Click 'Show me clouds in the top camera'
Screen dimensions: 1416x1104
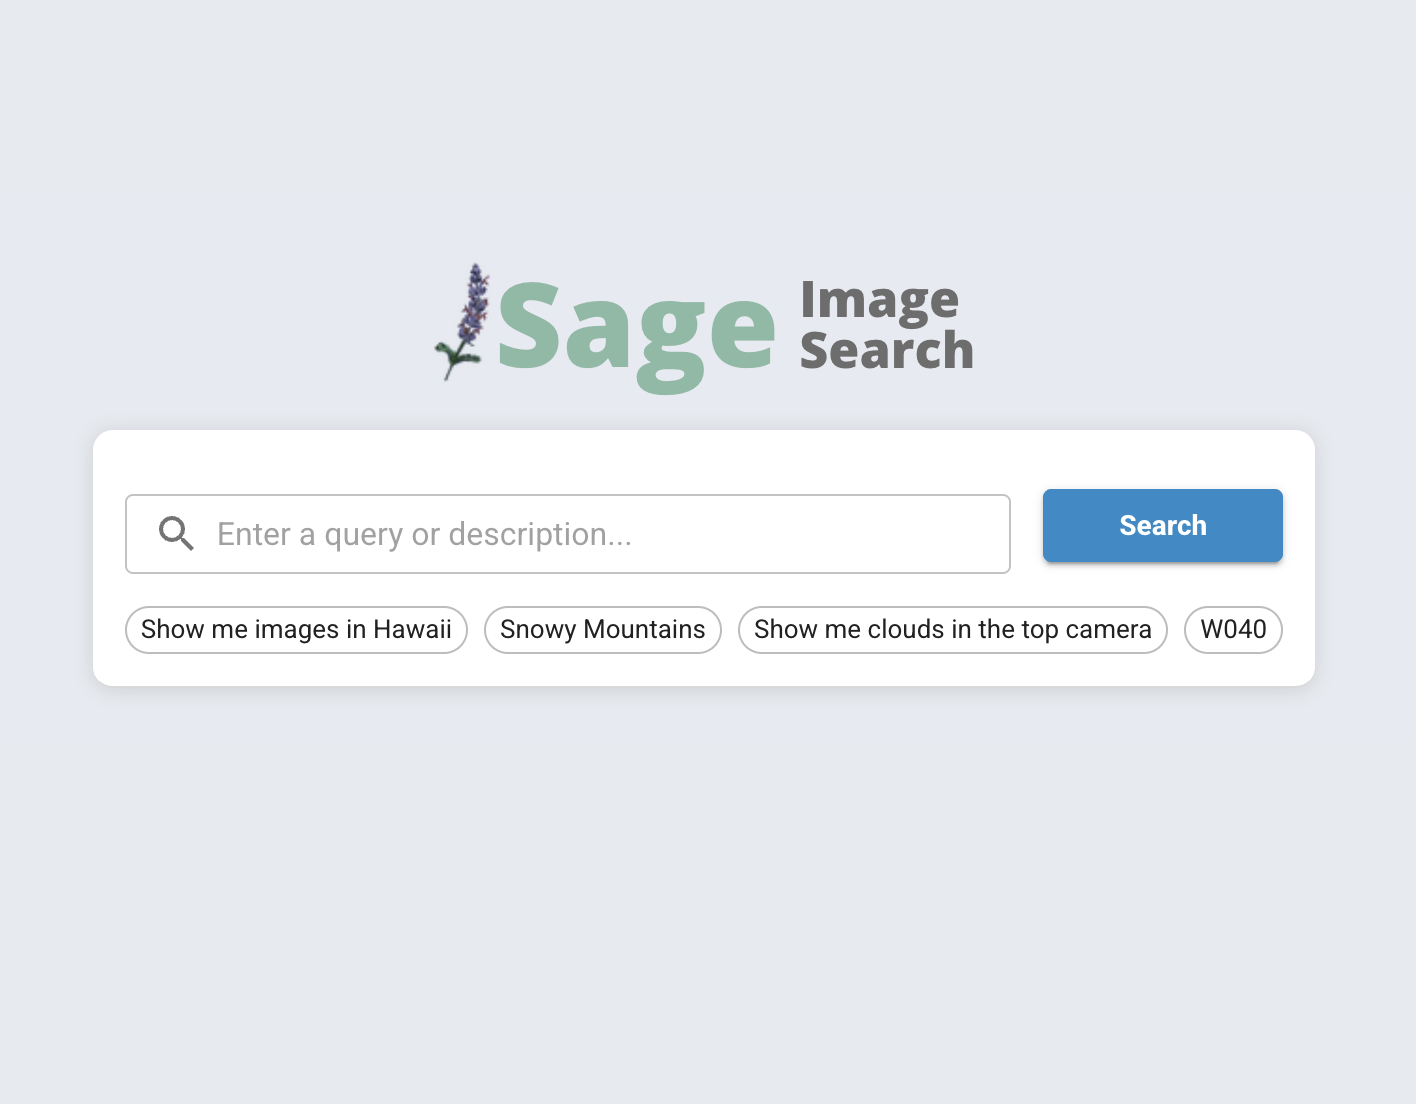click(952, 629)
